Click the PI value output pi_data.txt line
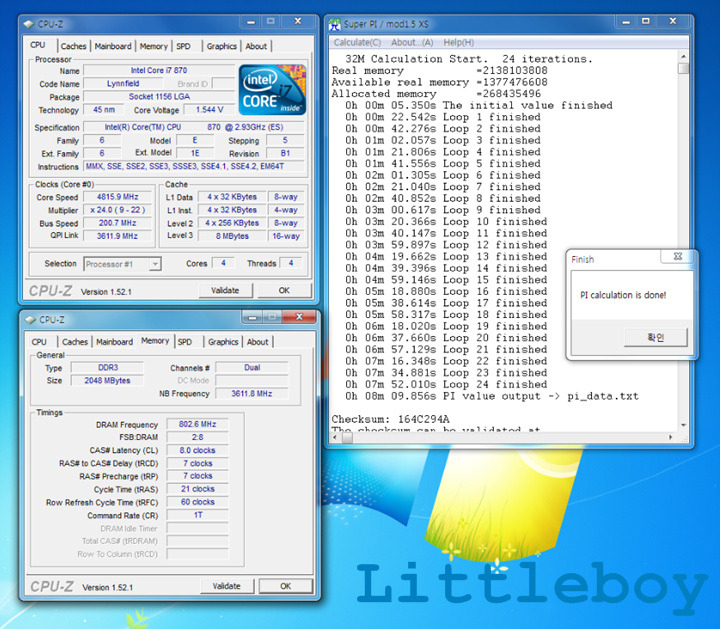This screenshot has height=629, width=720. pyautogui.click(x=492, y=396)
